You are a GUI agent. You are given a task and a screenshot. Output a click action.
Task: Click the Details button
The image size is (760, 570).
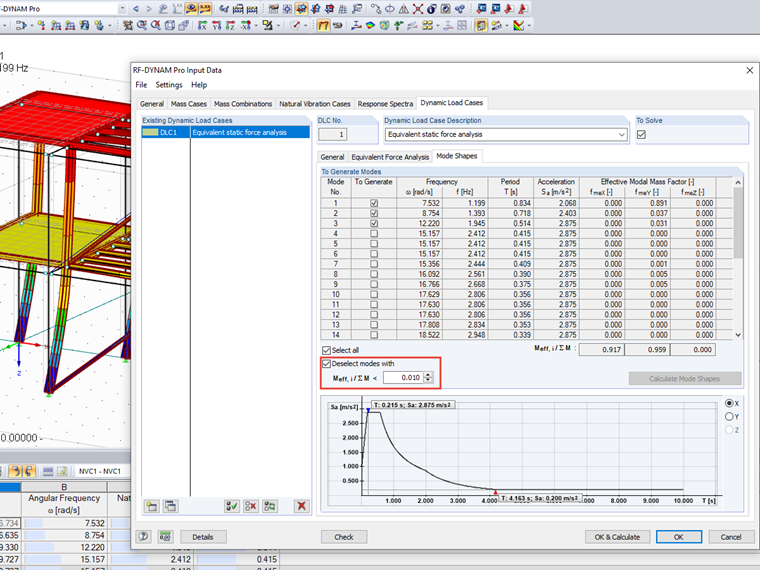click(203, 537)
